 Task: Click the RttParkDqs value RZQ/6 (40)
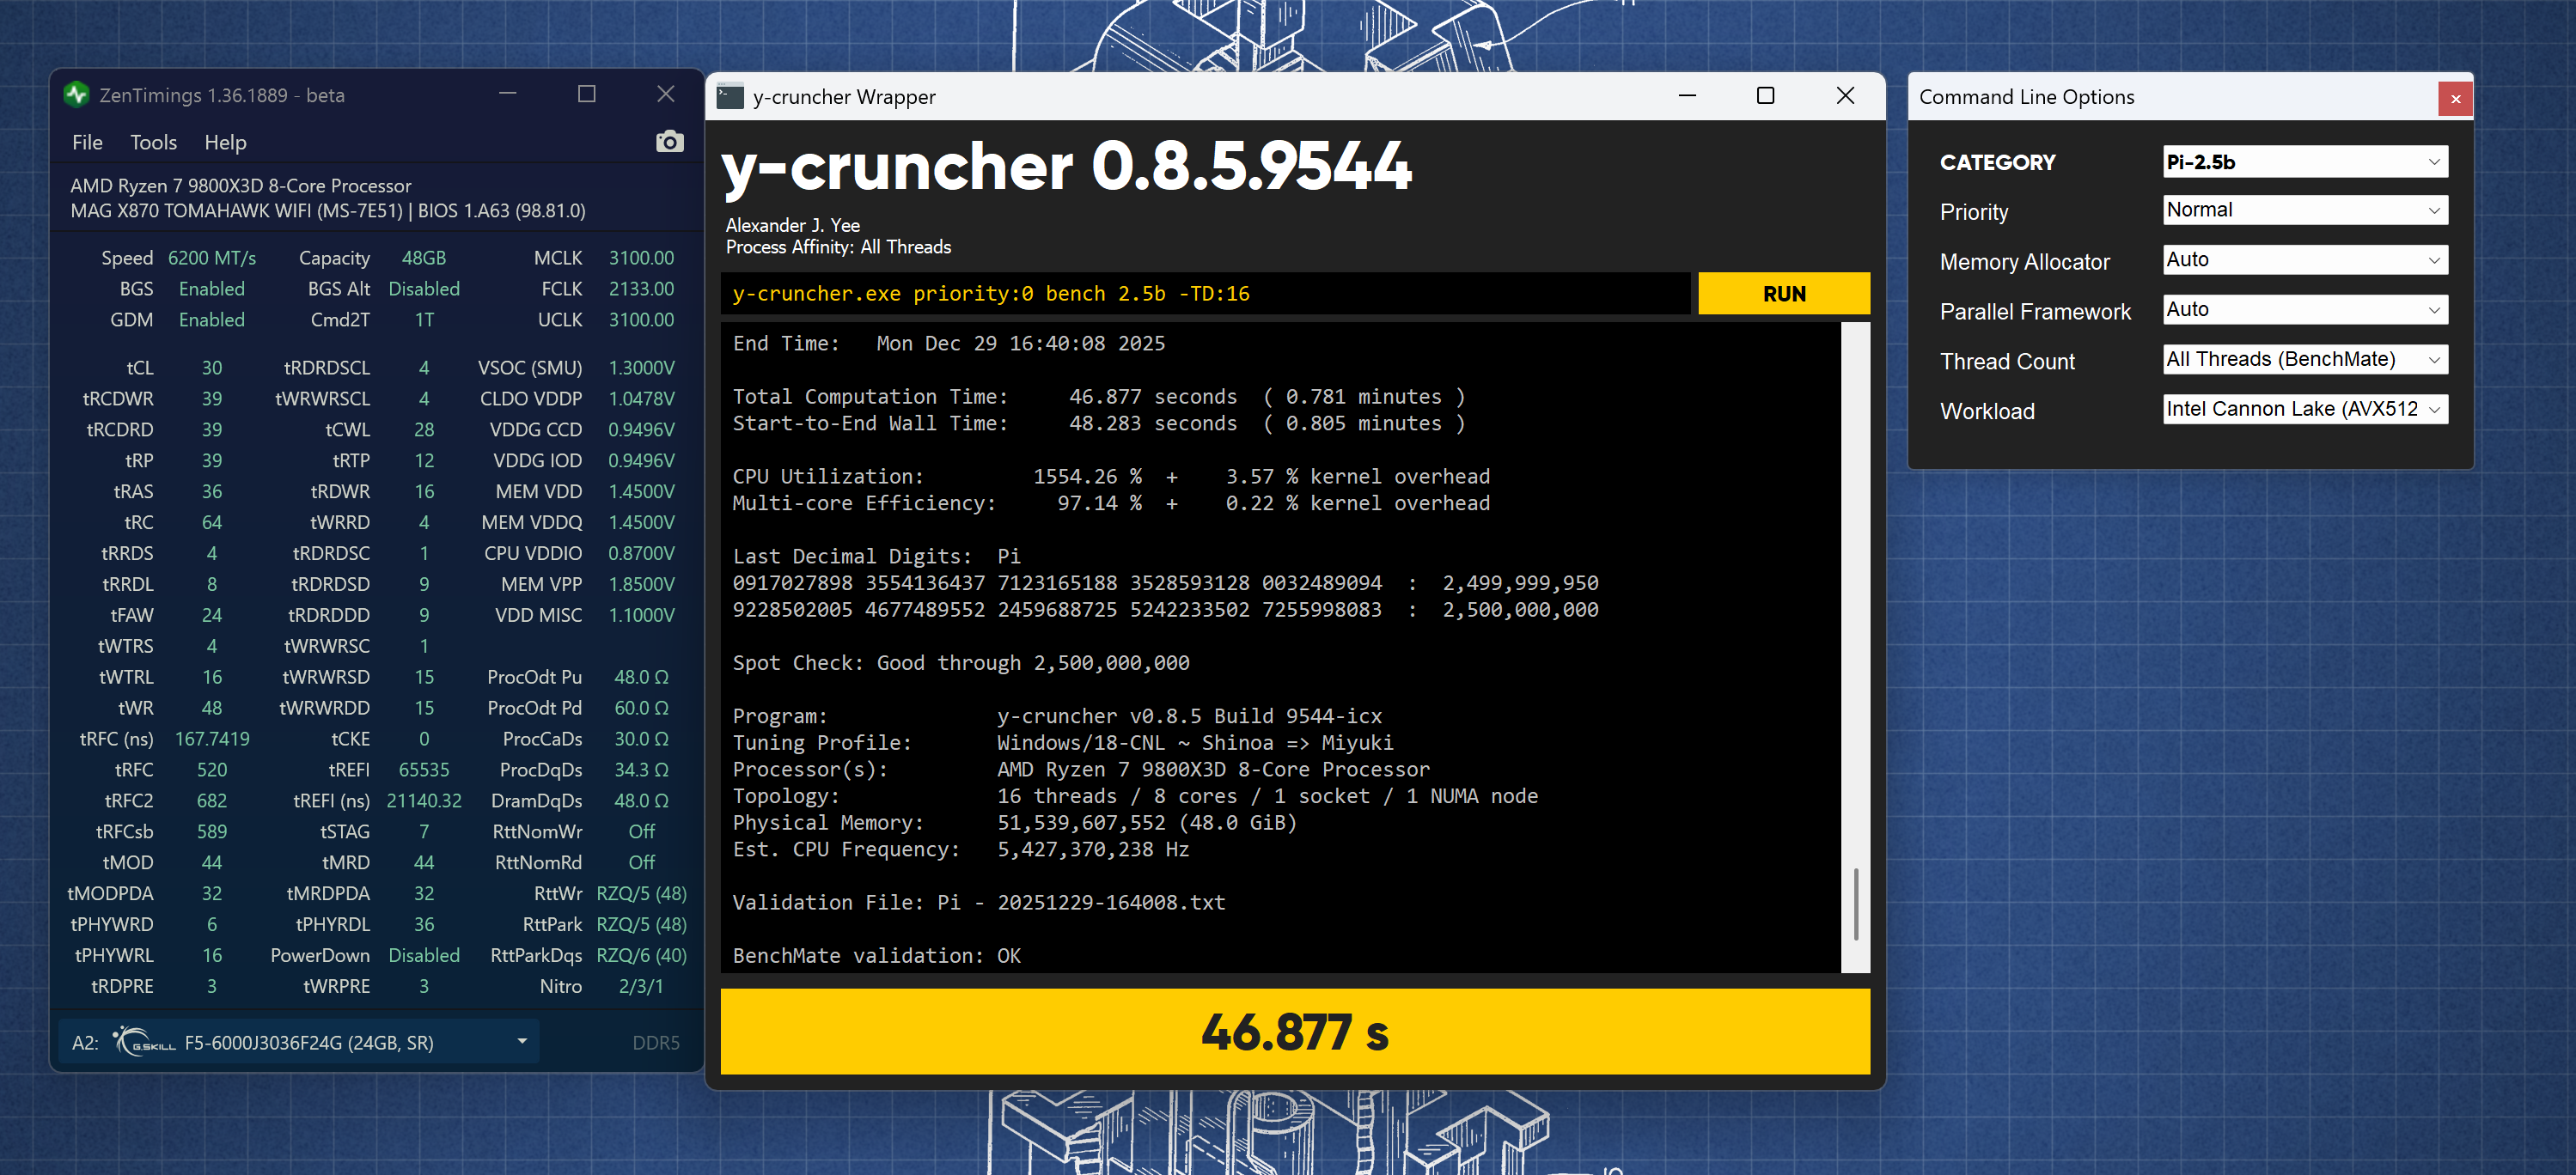642,955
